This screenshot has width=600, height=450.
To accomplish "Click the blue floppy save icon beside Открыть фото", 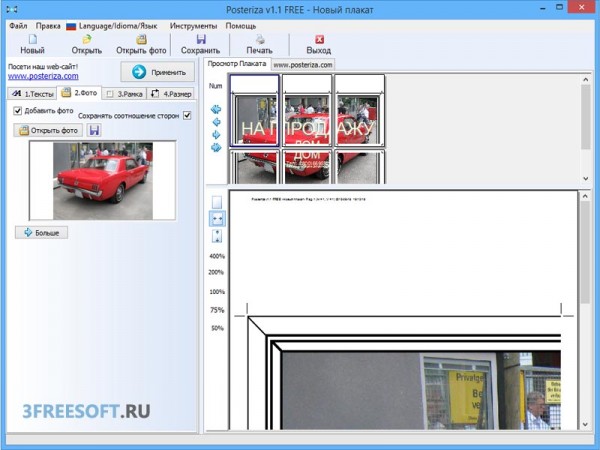I will coord(94,130).
